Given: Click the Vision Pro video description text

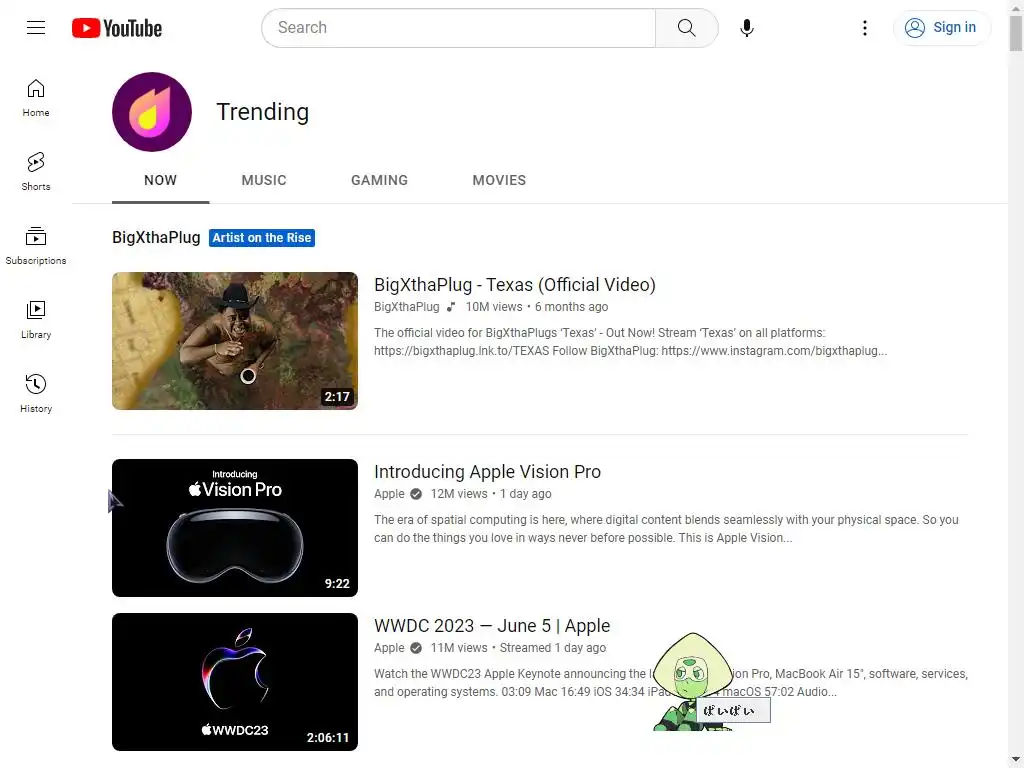Looking at the screenshot, I should pyautogui.click(x=666, y=529).
